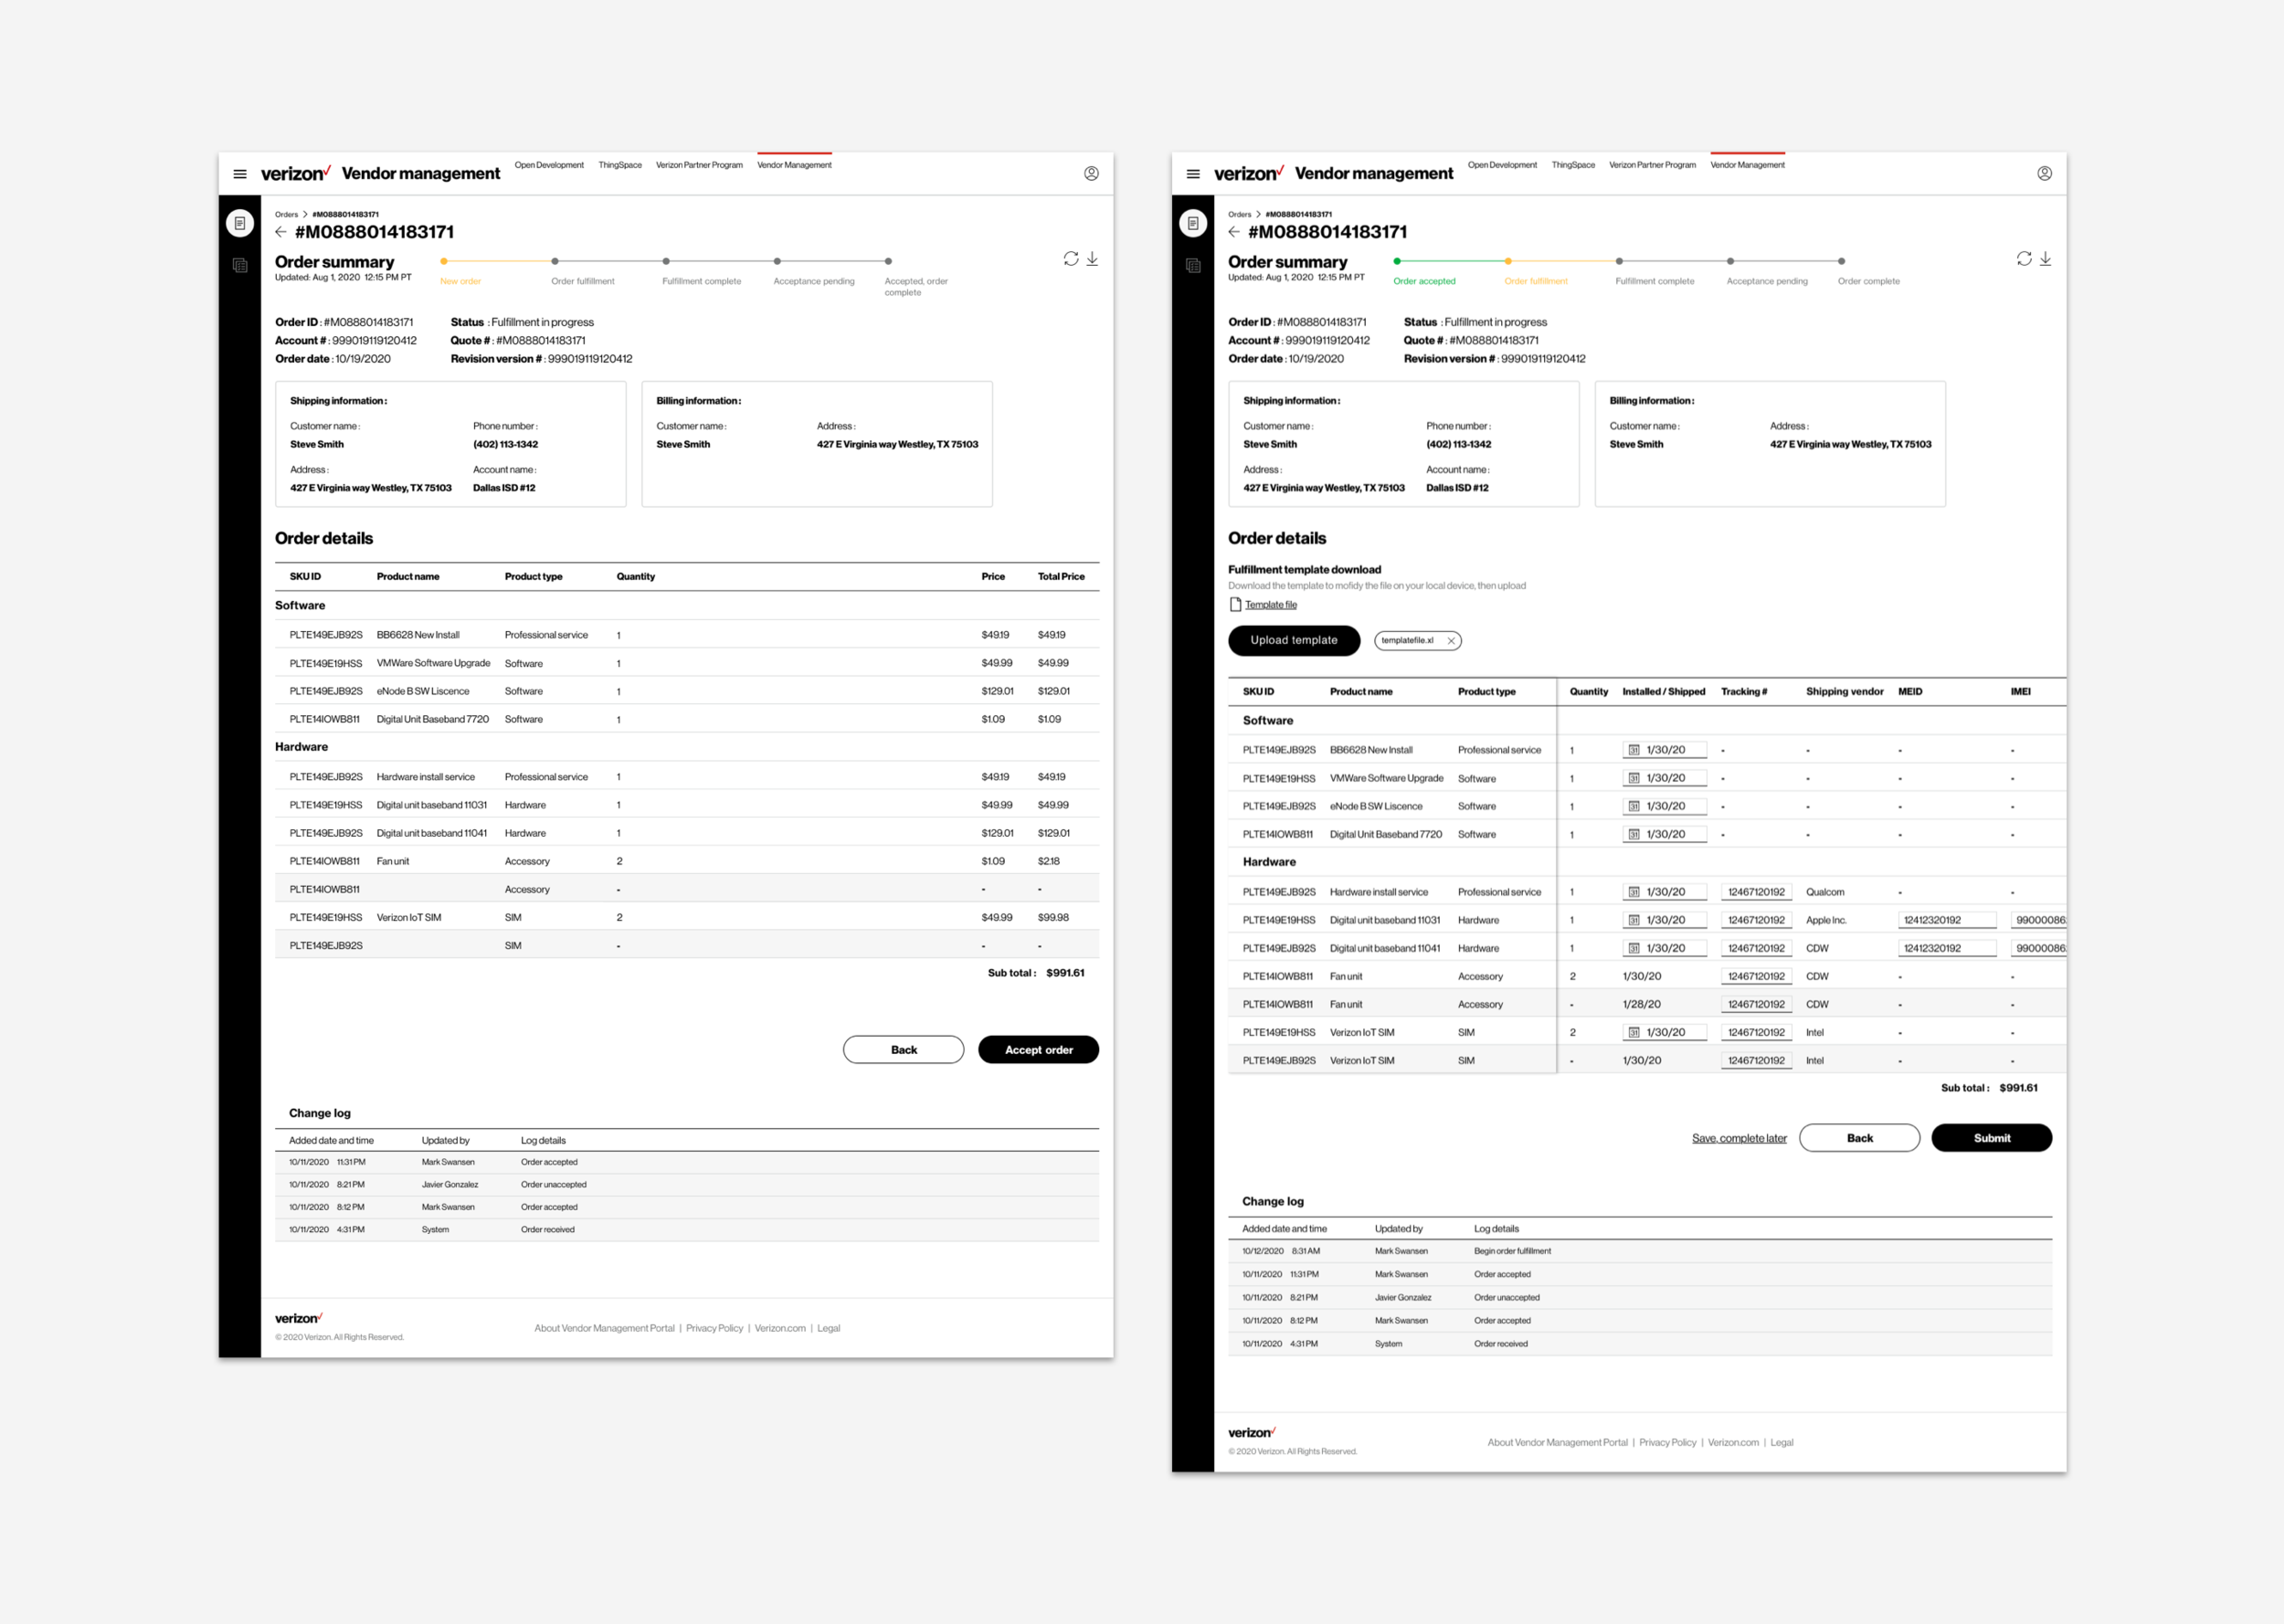
Task: Click the Order fulfillment progress step on right page
Action: click(1536, 282)
